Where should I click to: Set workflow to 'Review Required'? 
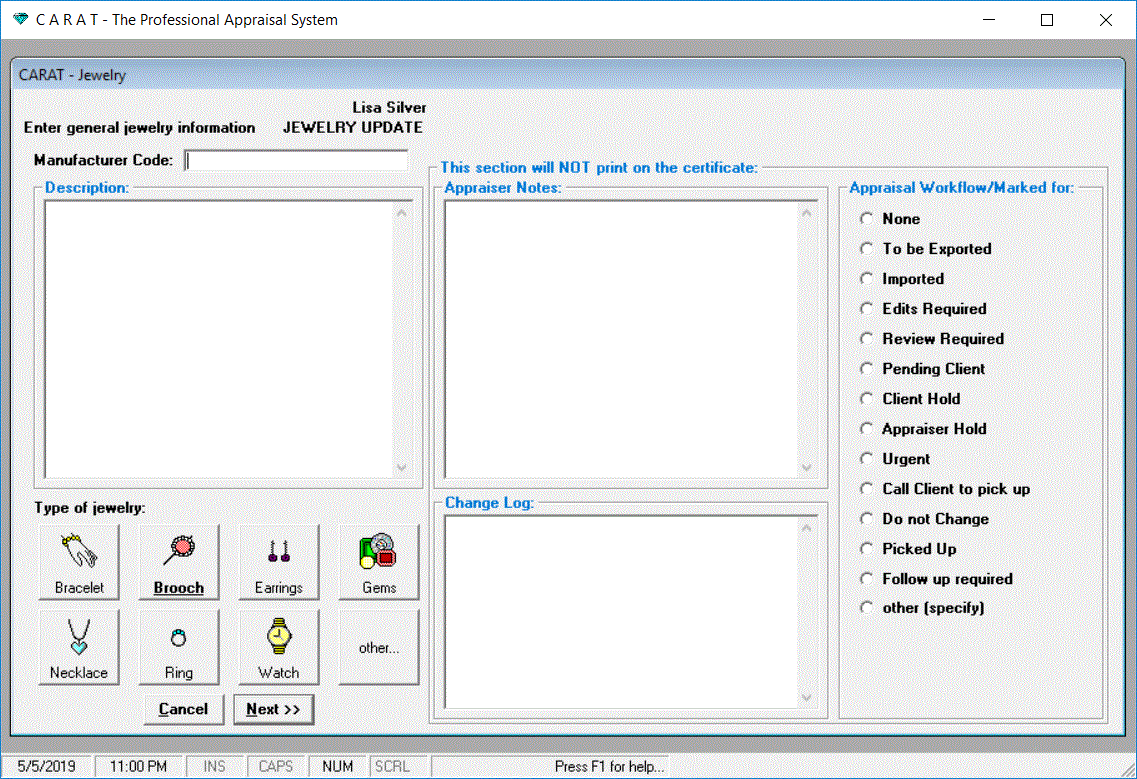[x=867, y=339]
